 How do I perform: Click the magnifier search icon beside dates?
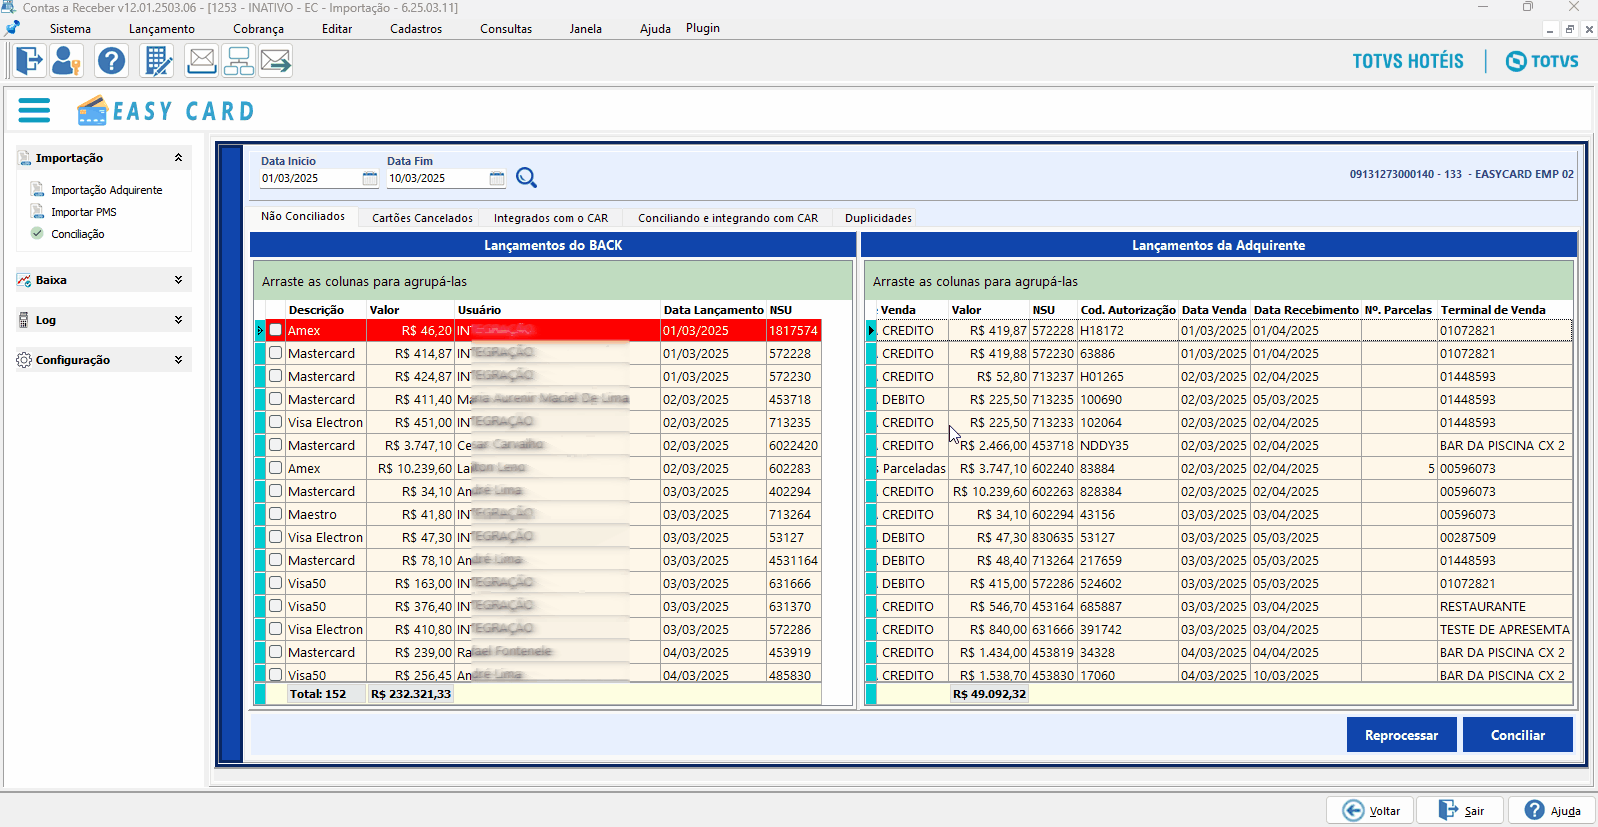526,178
